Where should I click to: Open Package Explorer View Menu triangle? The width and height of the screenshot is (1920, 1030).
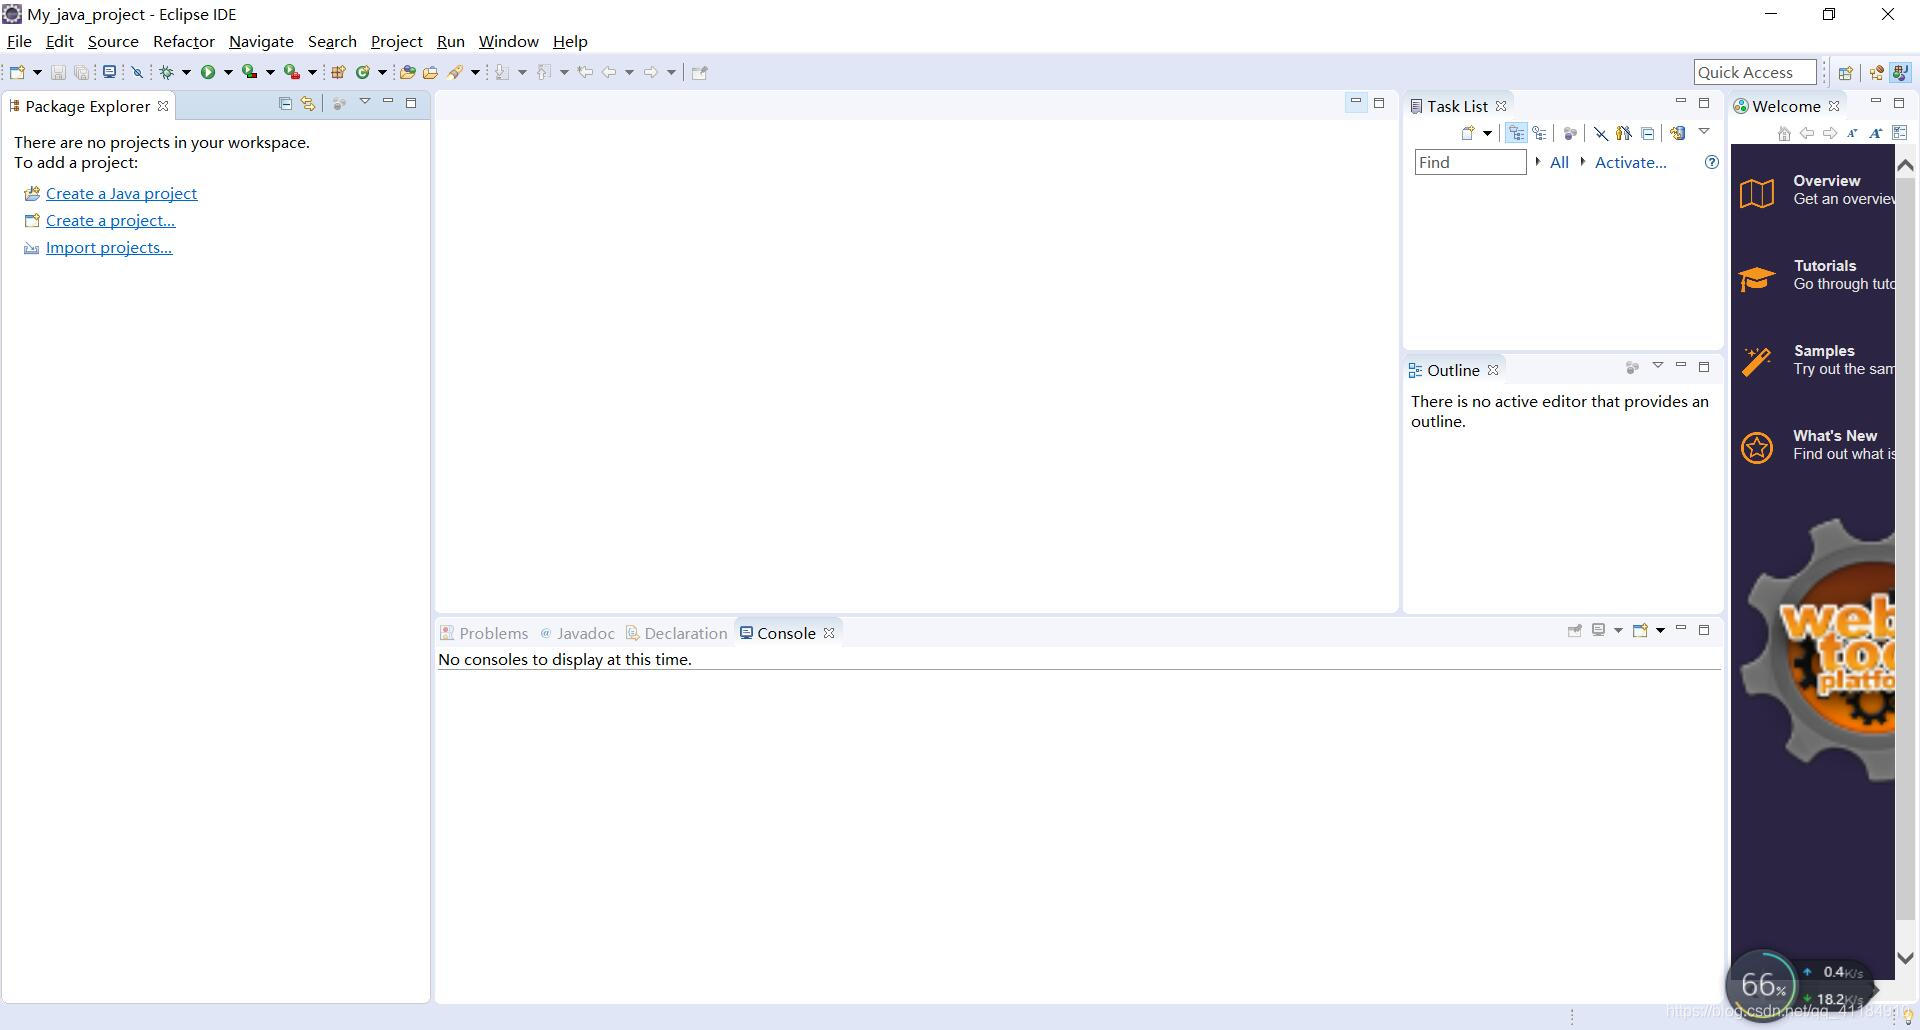click(365, 102)
